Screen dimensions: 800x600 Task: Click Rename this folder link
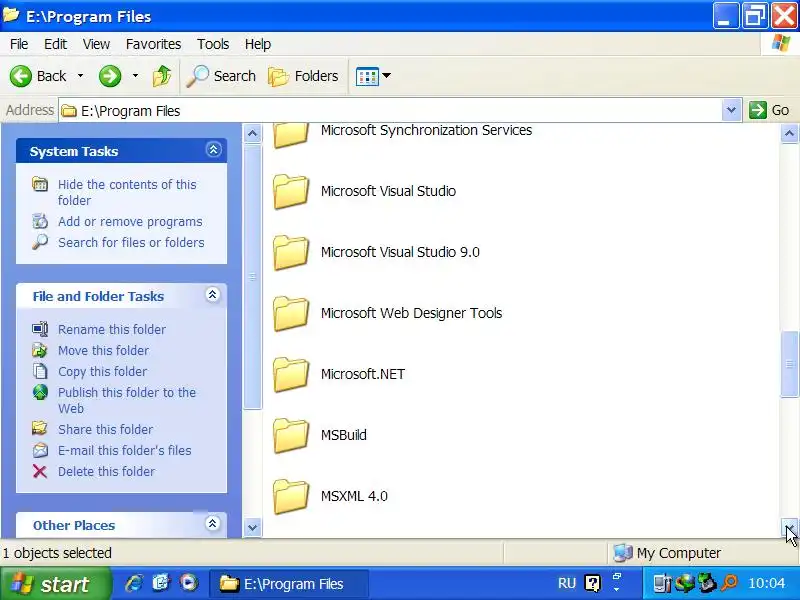(112, 330)
